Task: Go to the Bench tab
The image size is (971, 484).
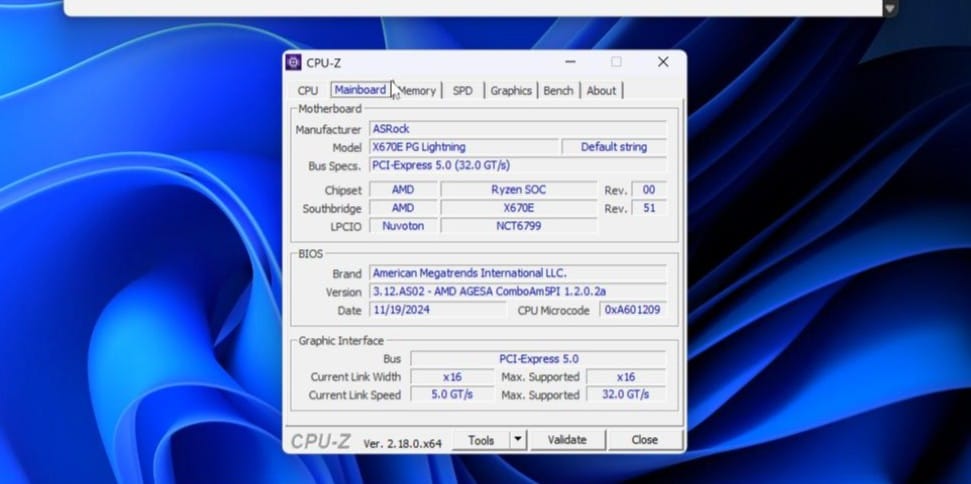Action: click(x=558, y=90)
